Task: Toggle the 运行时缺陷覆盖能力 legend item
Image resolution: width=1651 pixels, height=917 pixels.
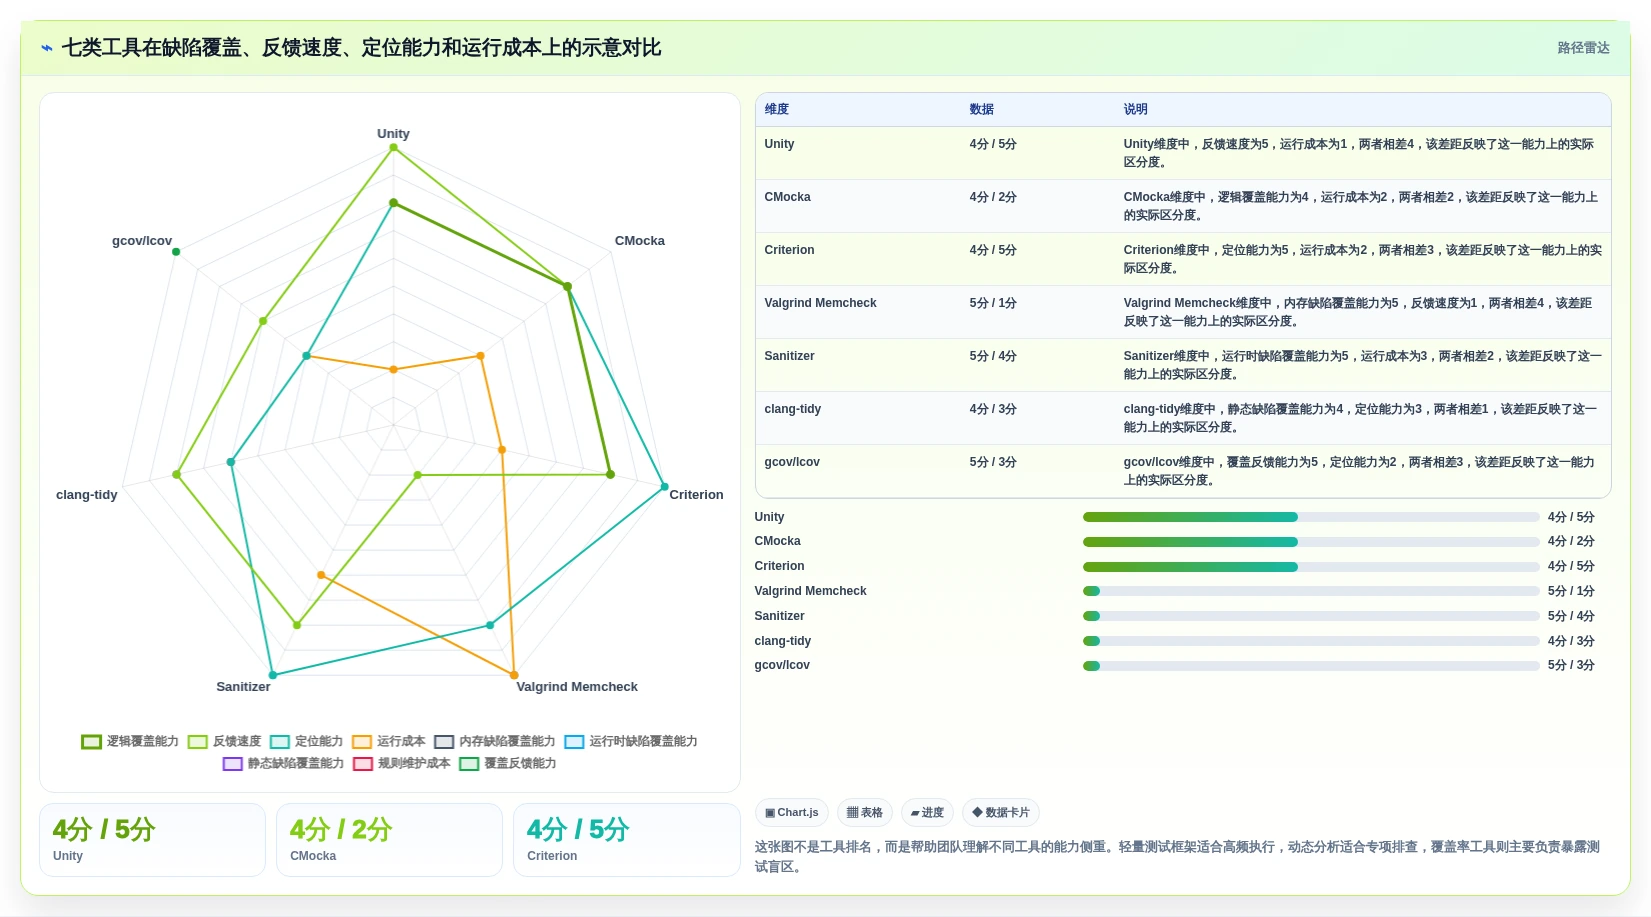Action: pos(631,741)
